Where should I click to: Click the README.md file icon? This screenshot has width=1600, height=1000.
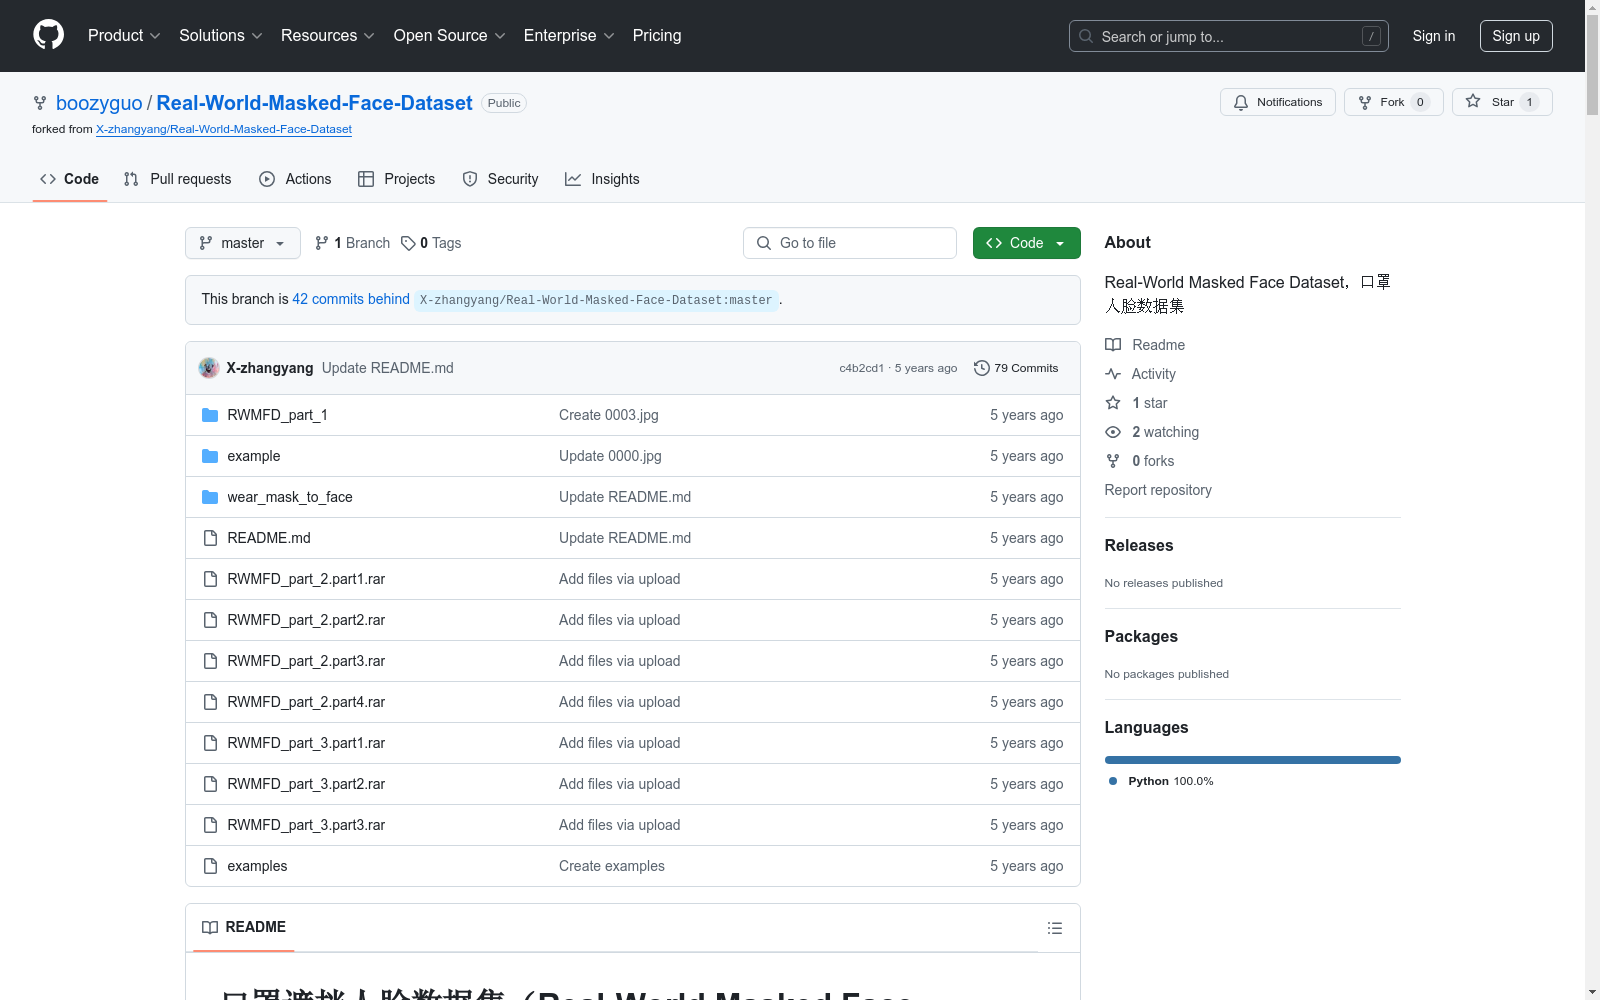(210, 538)
